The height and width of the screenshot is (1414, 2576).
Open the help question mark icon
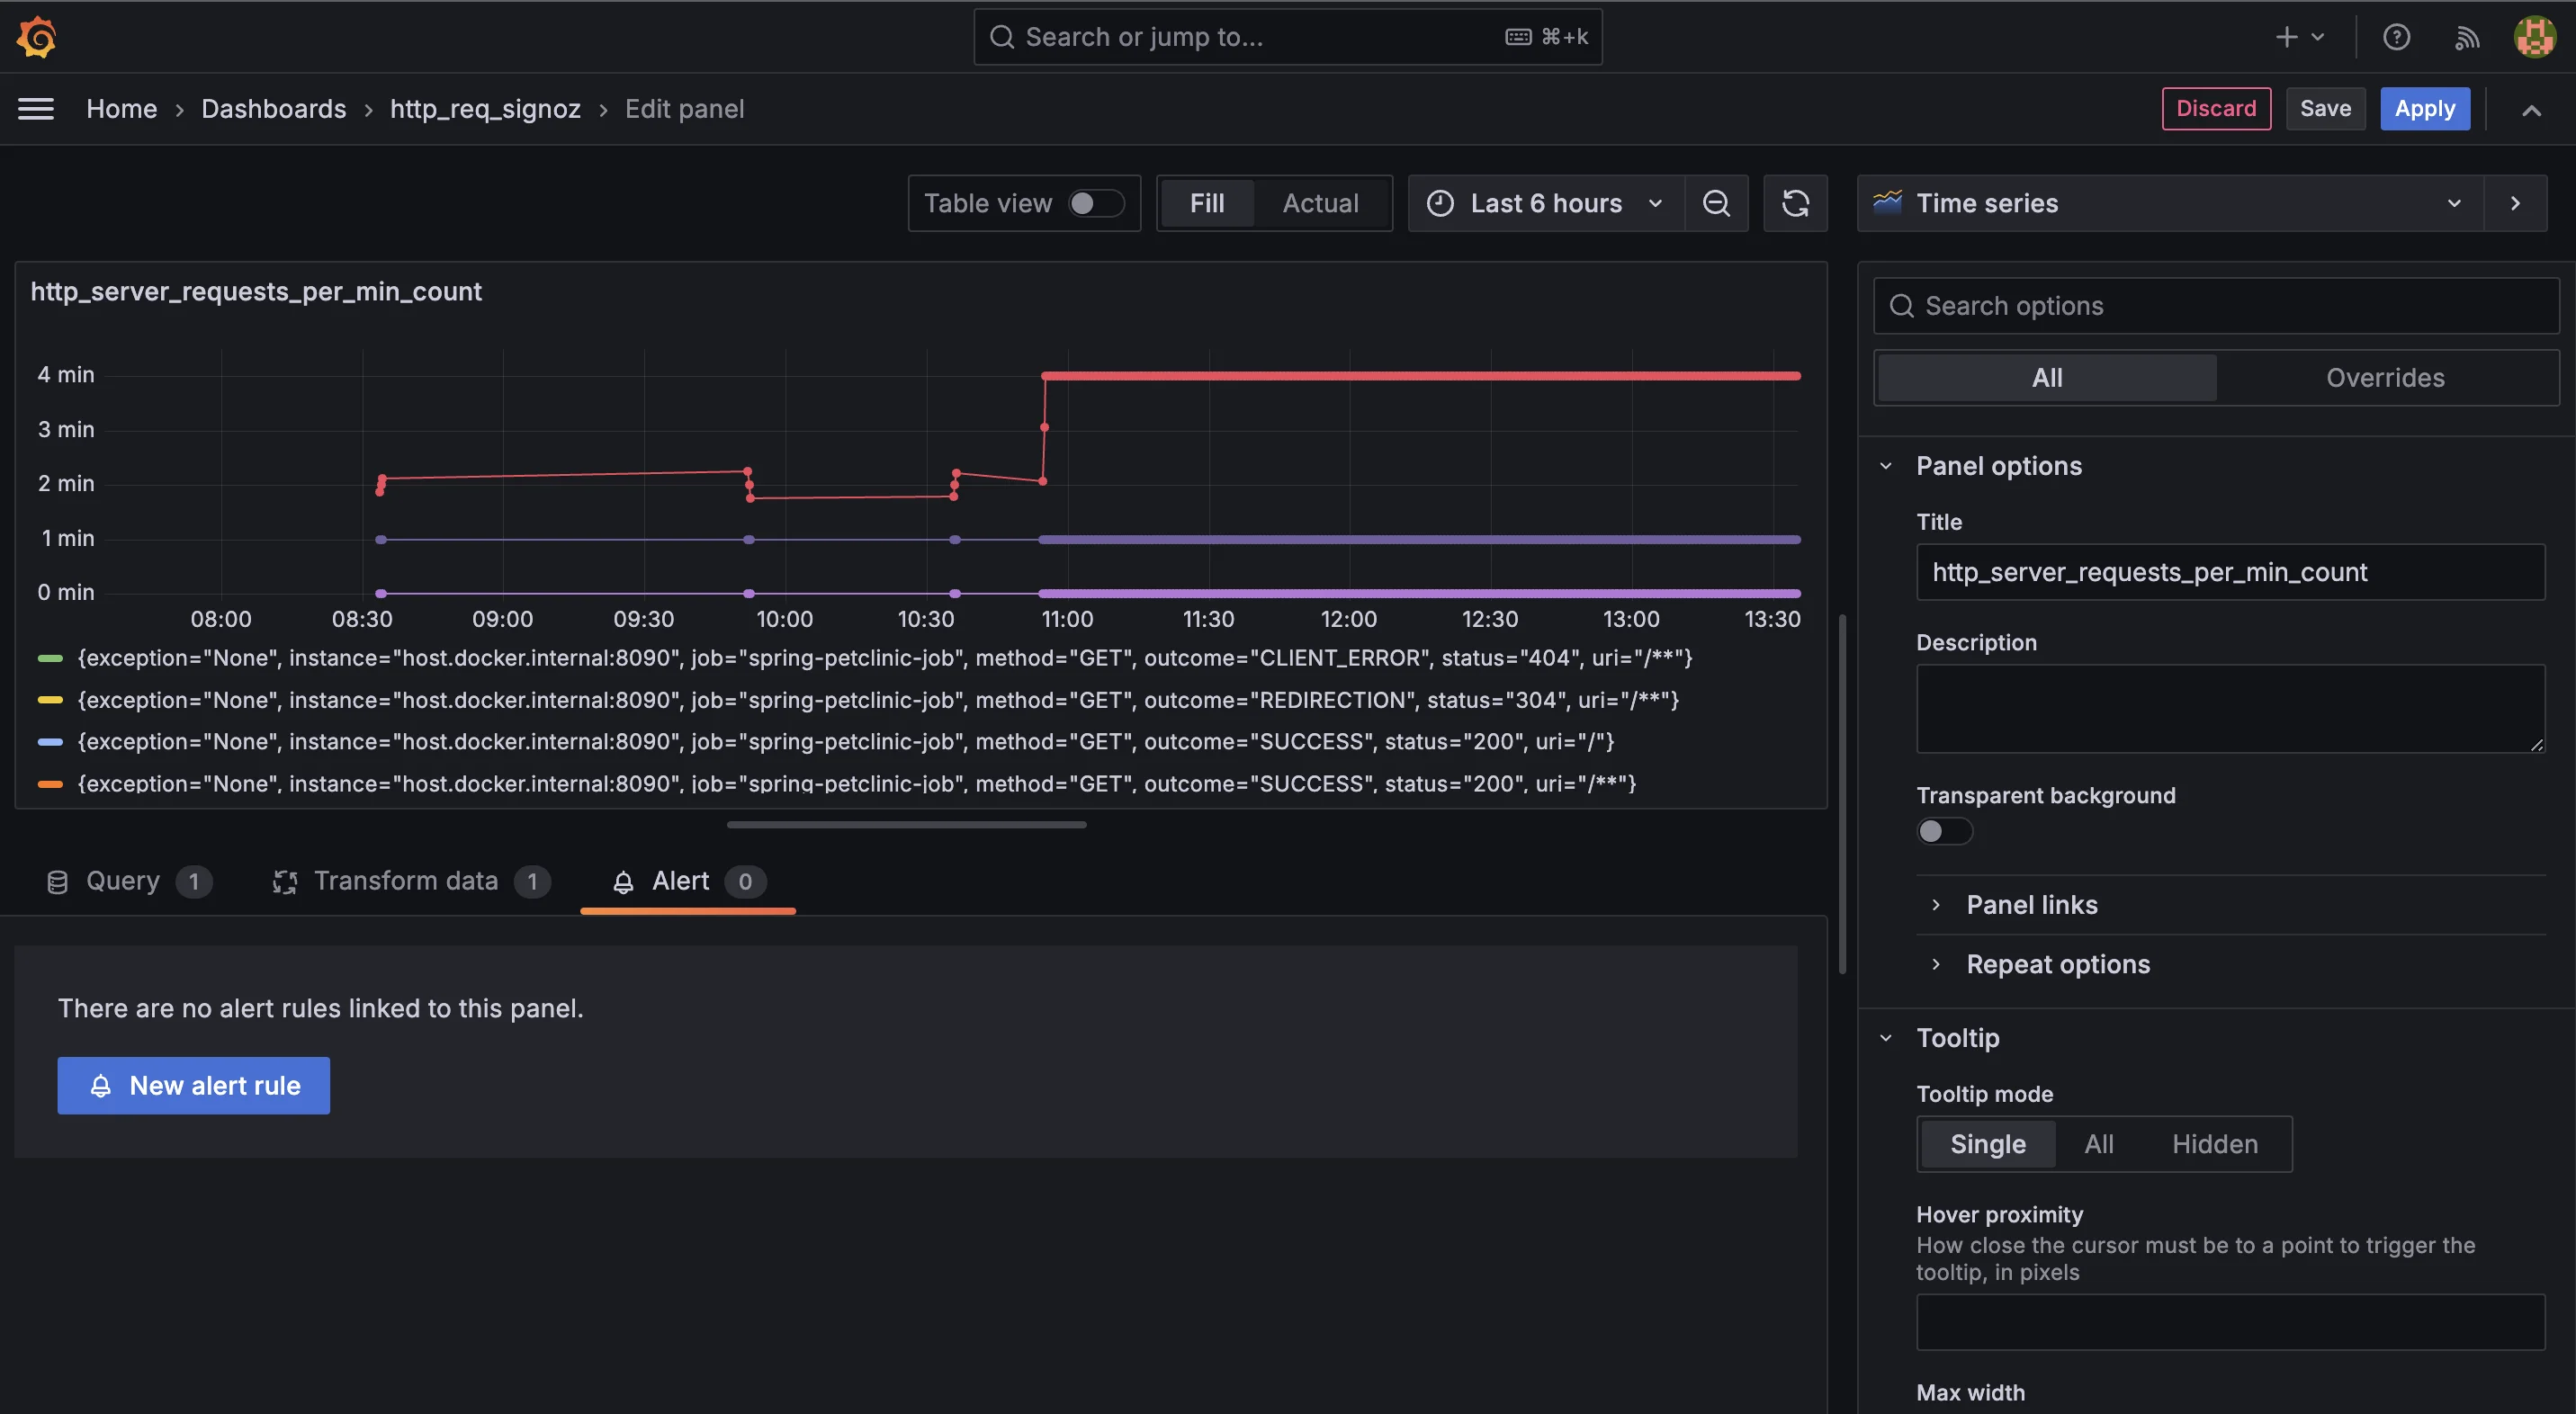2396,37
